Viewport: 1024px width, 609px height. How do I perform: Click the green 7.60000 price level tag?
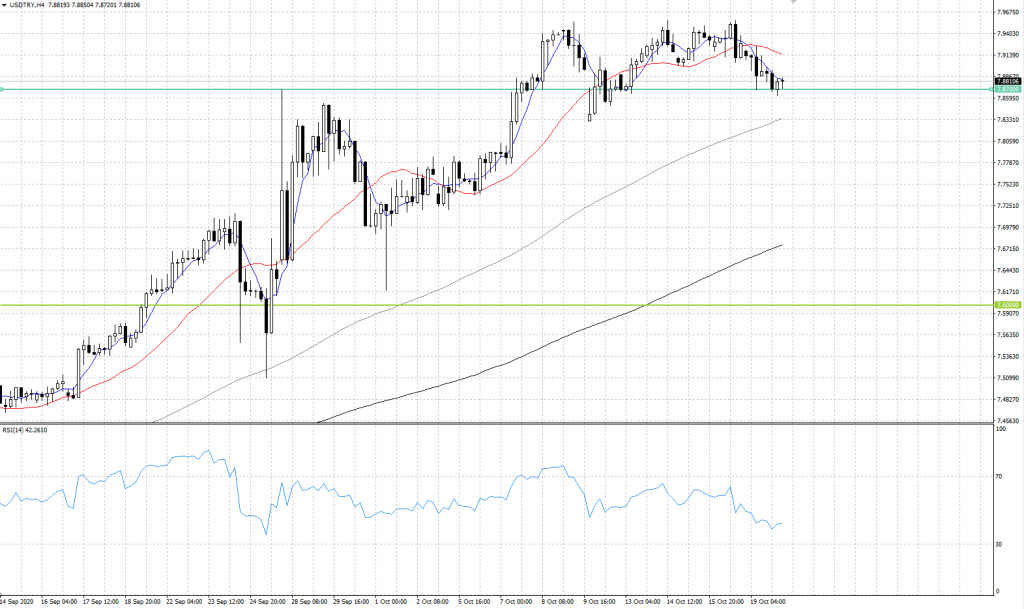coord(1005,304)
